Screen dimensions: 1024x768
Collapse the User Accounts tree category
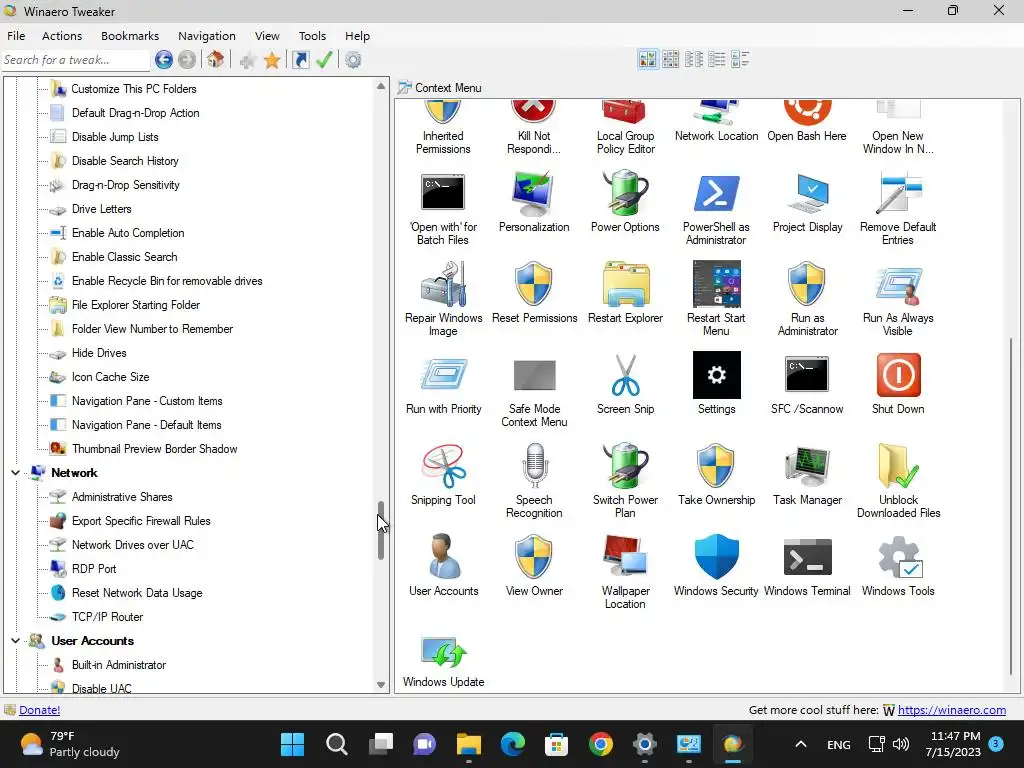point(15,641)
